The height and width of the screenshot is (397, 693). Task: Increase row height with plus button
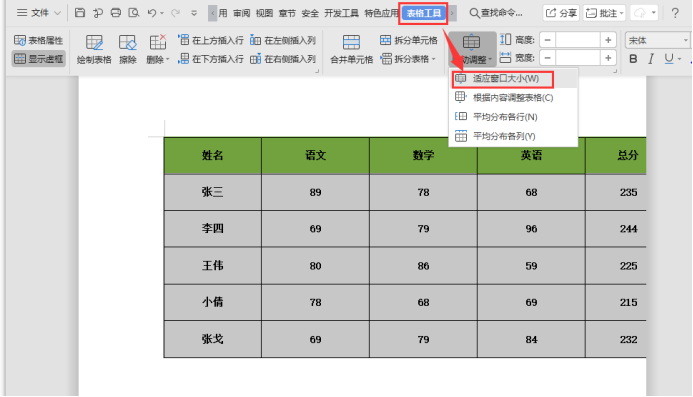coord(608,40)
